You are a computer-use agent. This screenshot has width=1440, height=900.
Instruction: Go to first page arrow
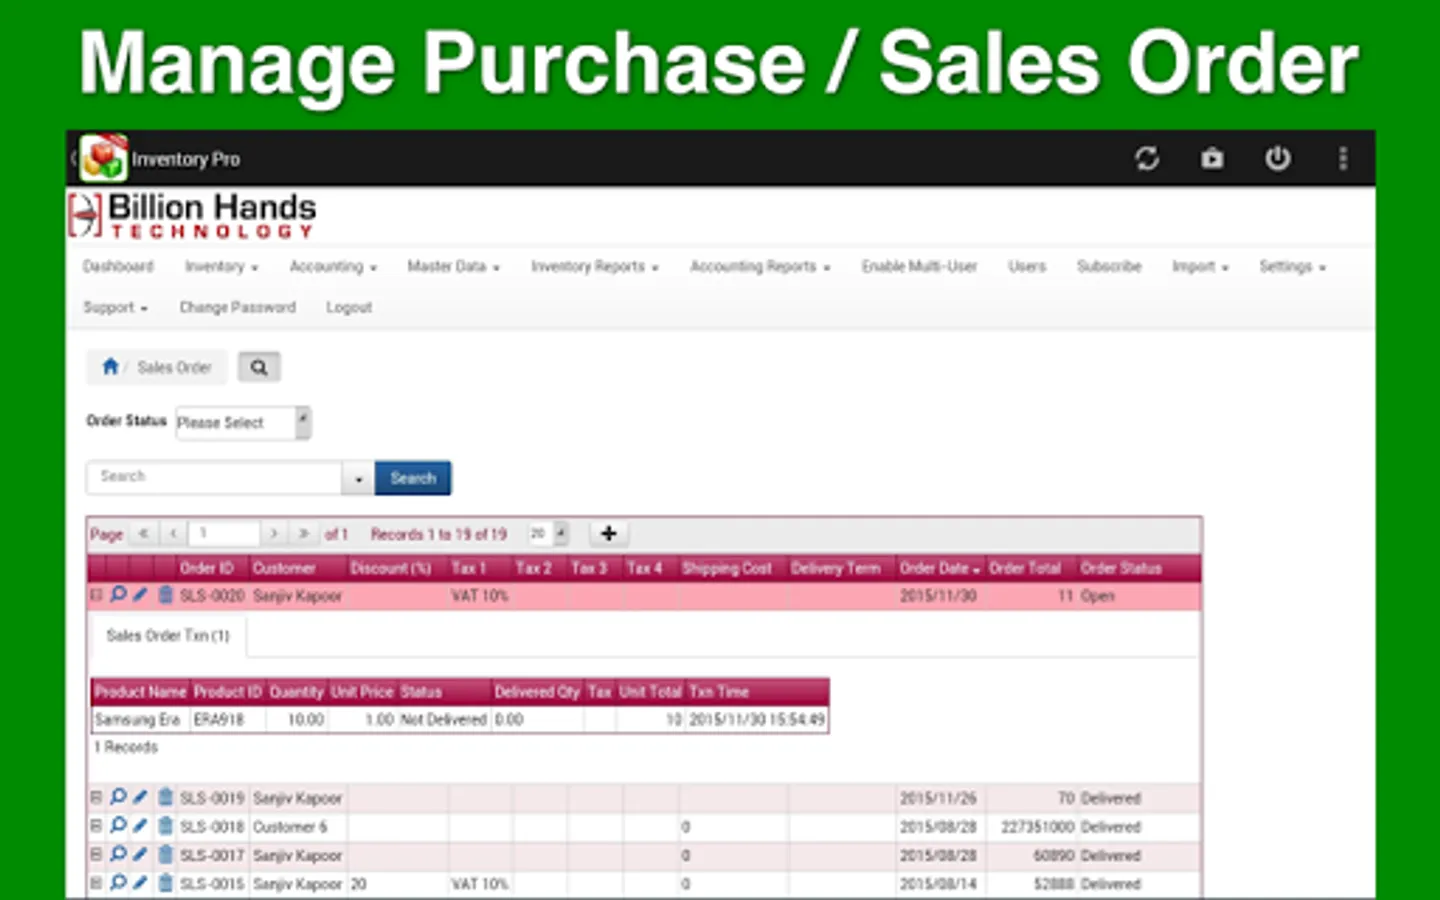(x=144, y=533)
